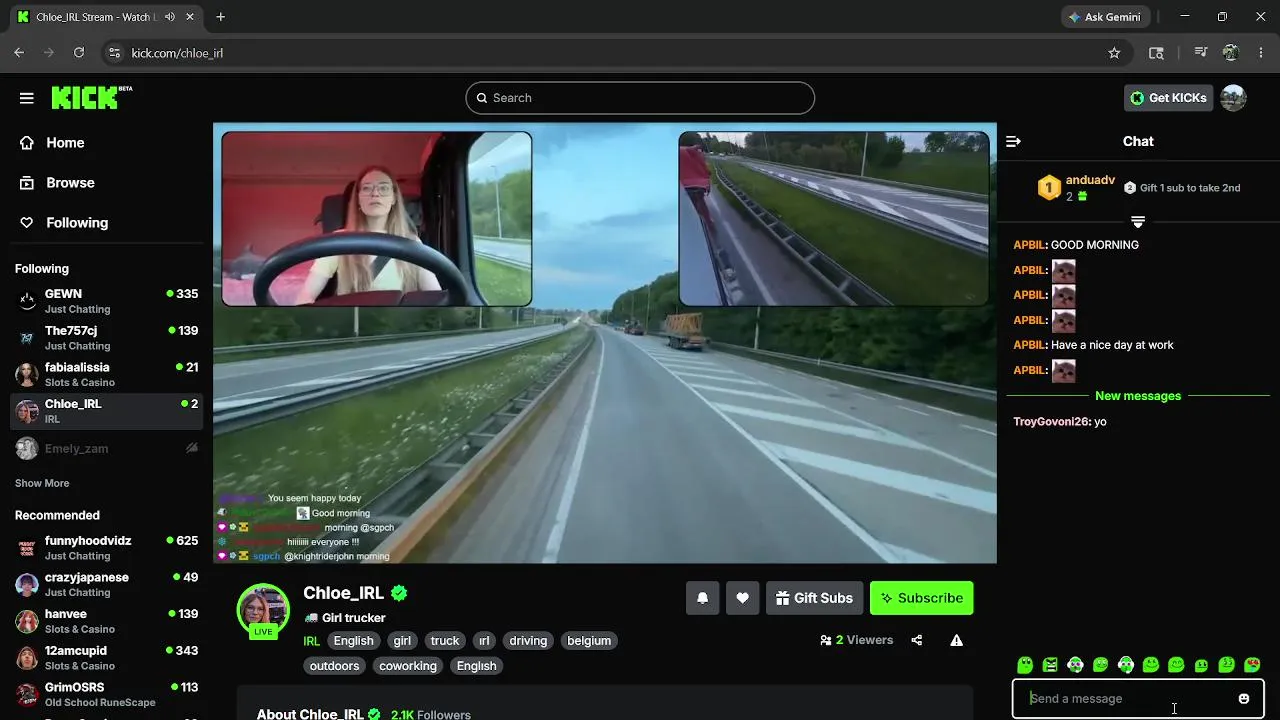1280x720 pixels.
Task: Open GEWN channel in Following list
Action: [x=106, y=301]
